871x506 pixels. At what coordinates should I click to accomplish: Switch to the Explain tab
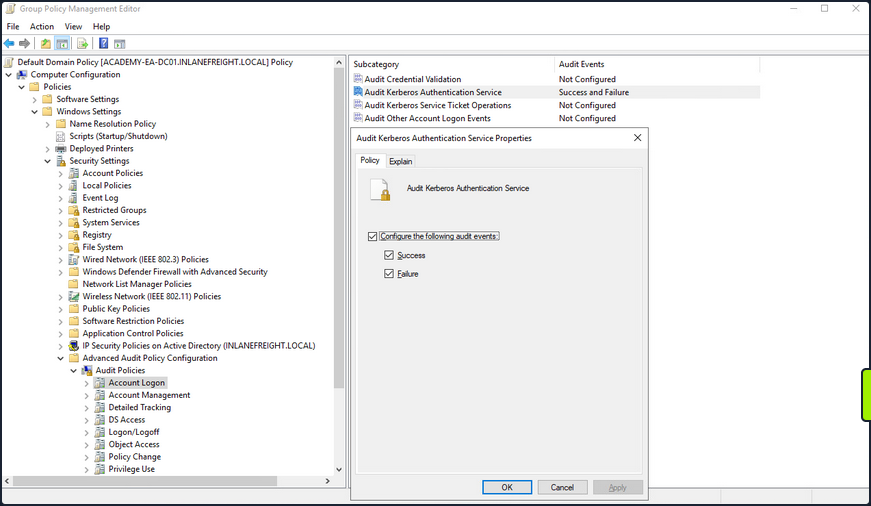pyautogui.click(x=400, y=161)
